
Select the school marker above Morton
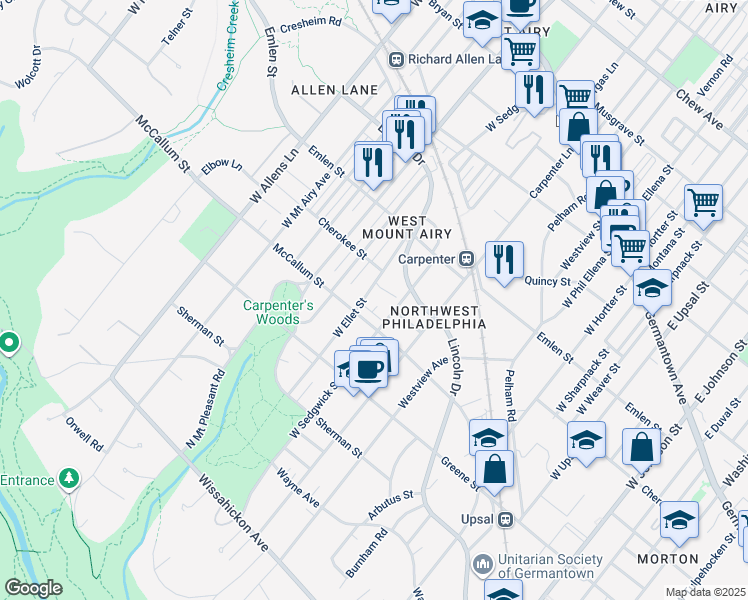tap(679, 520)
